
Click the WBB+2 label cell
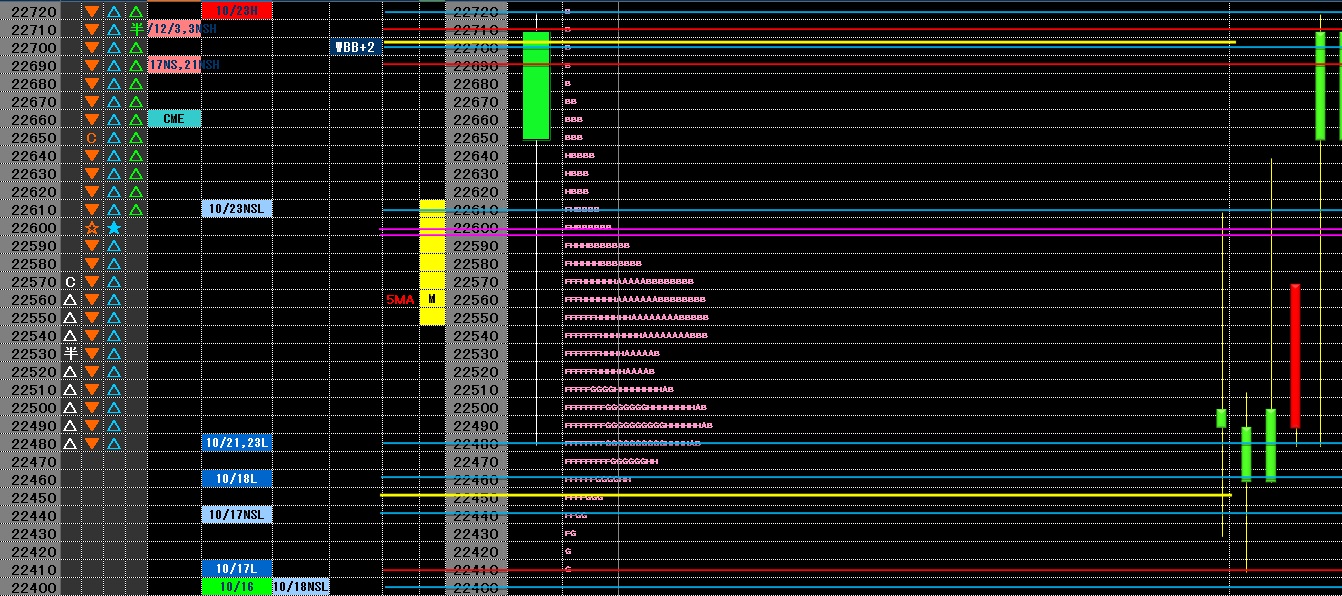pyautogui.click(x=356, y=47)
